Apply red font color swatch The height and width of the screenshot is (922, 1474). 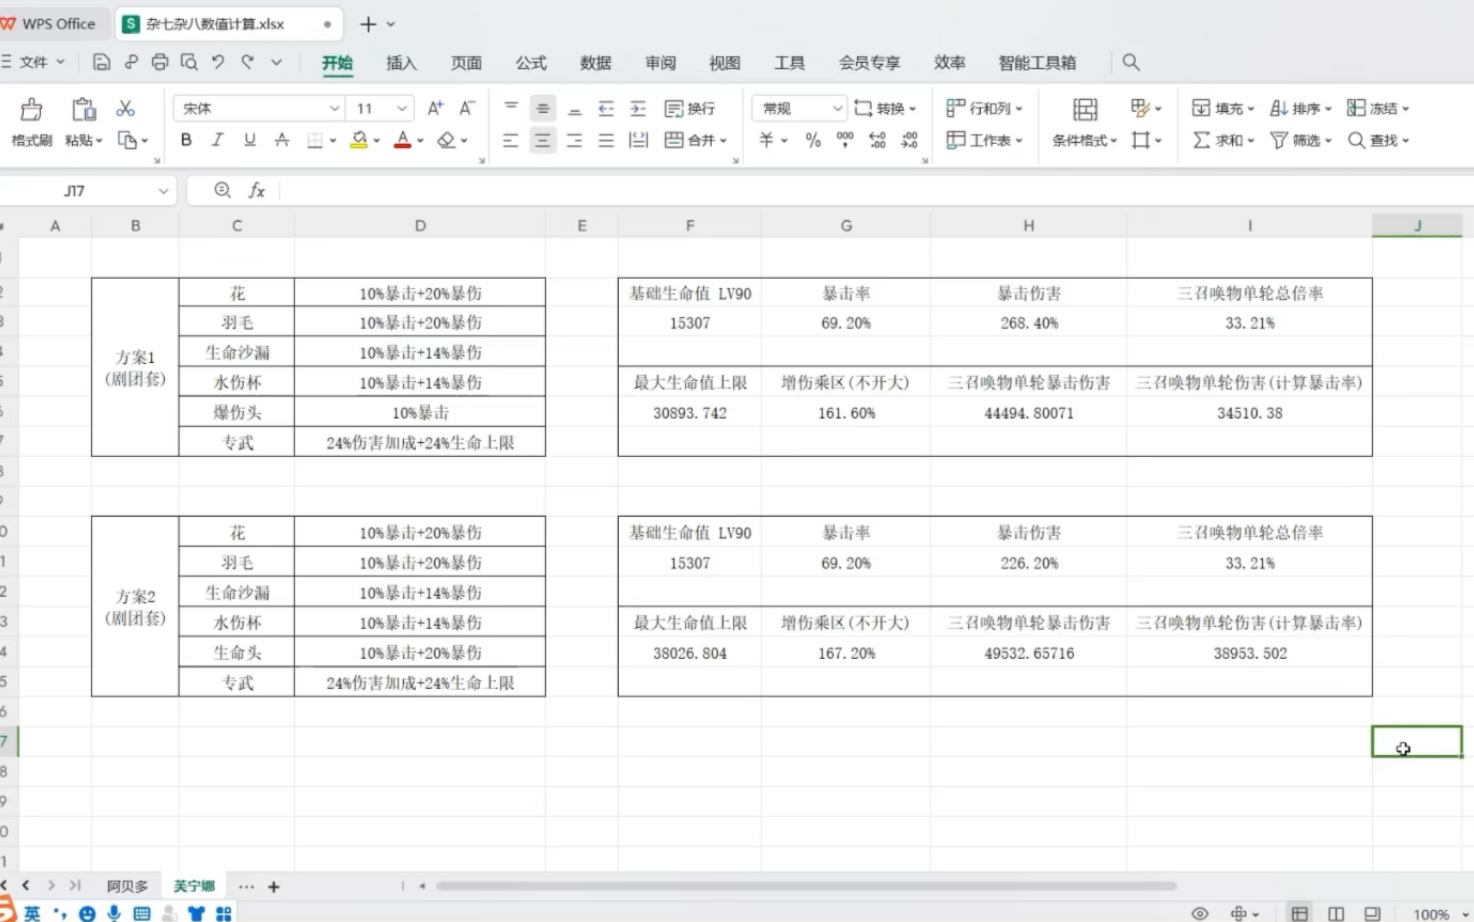click(402, 140)
